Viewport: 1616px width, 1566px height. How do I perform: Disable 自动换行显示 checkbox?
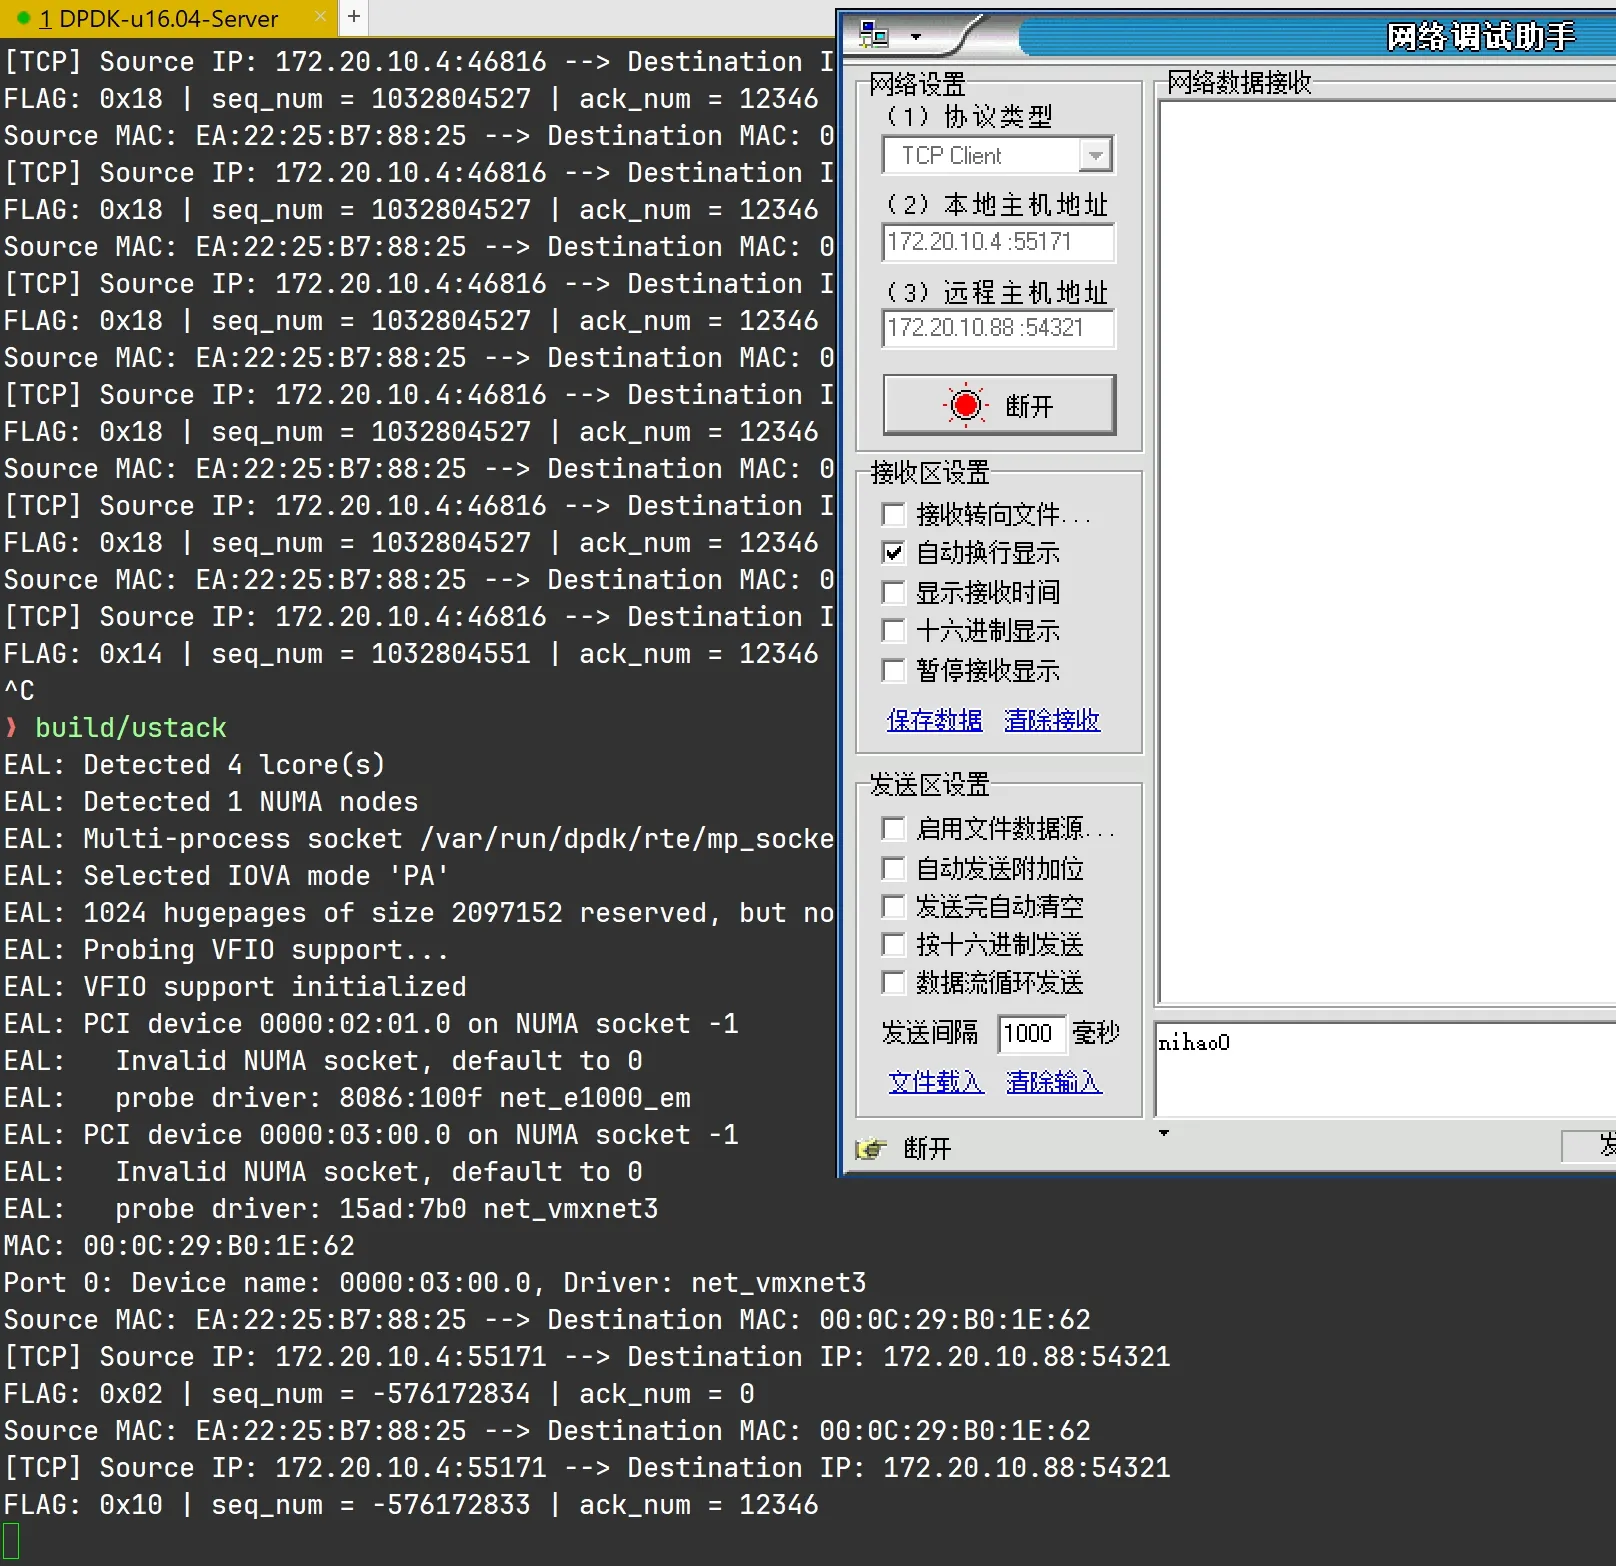(894, 553)
